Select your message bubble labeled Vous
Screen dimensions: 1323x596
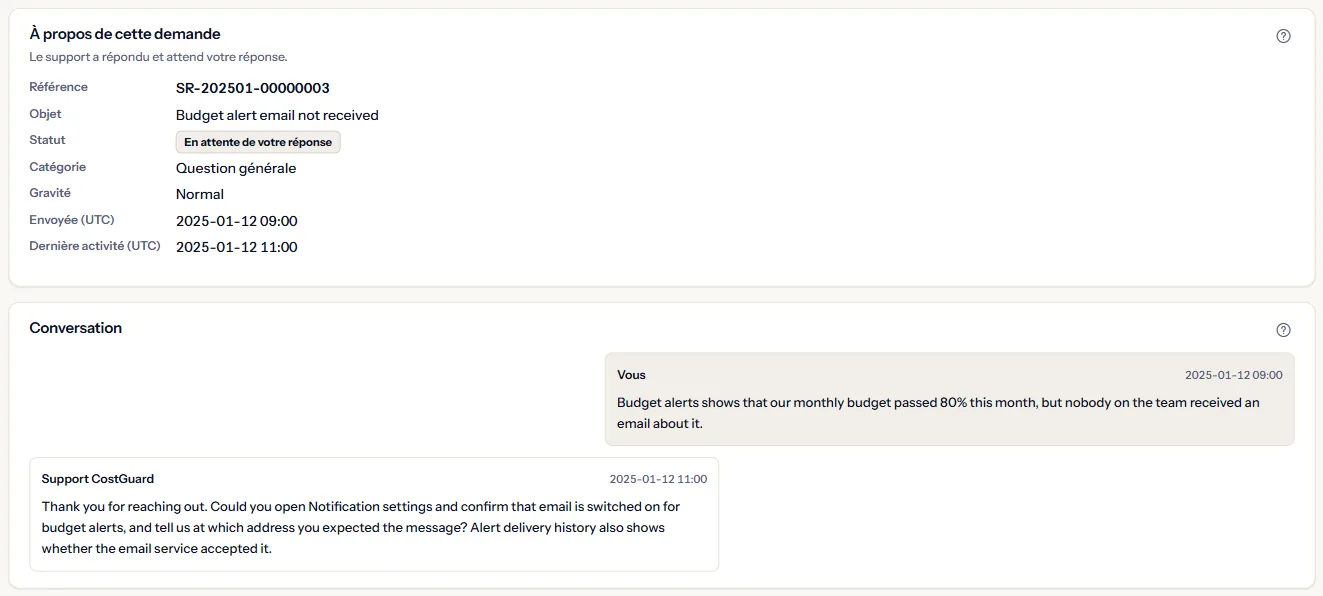pos(949,399)
